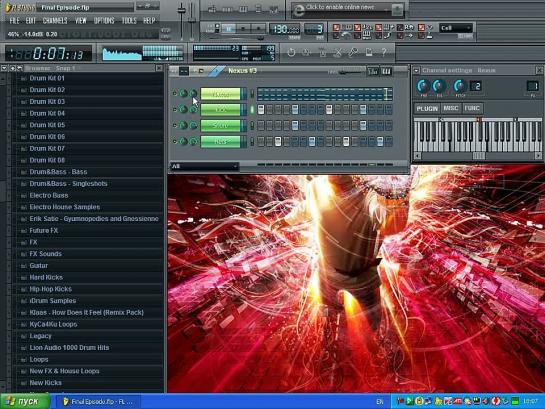This screenshot has height=409, width=545.
Task: Open the TOOLS menu
Action: click(129, 21)
